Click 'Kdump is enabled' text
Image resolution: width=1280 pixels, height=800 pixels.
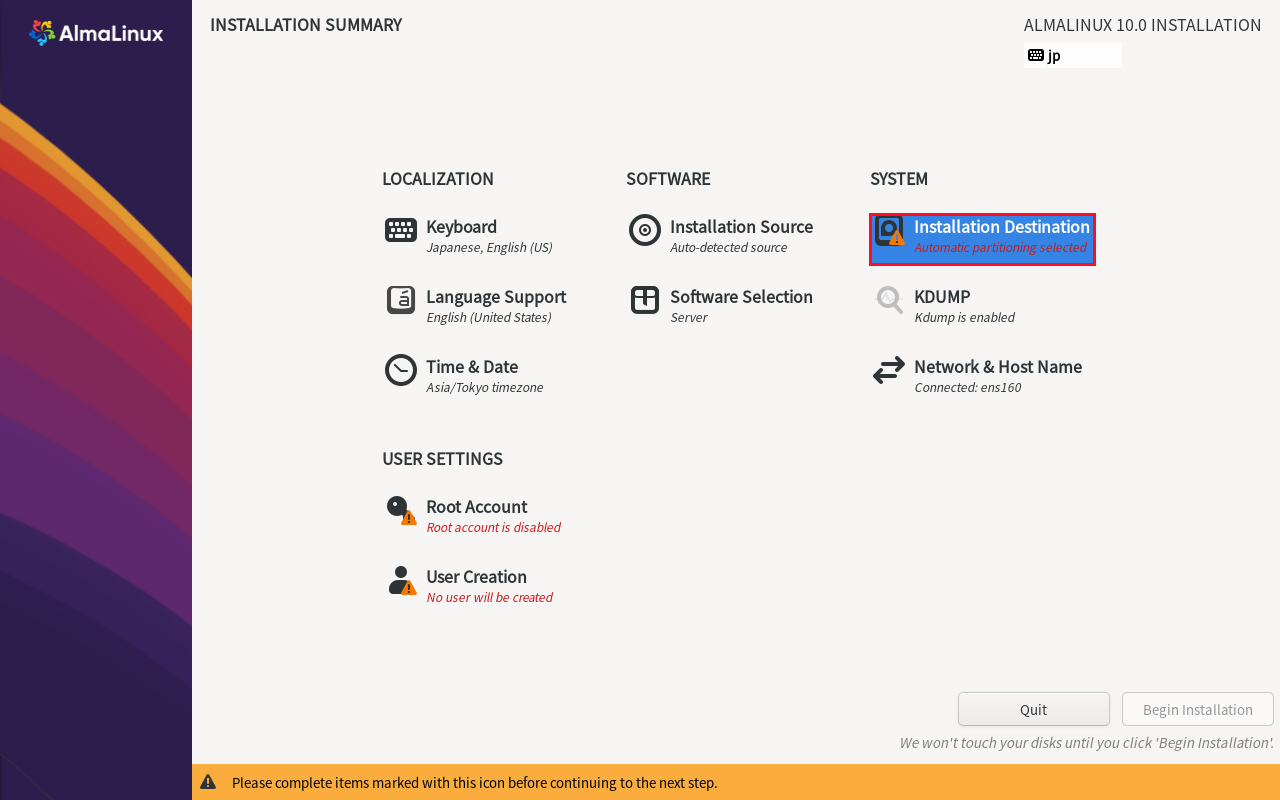(964, 318)
